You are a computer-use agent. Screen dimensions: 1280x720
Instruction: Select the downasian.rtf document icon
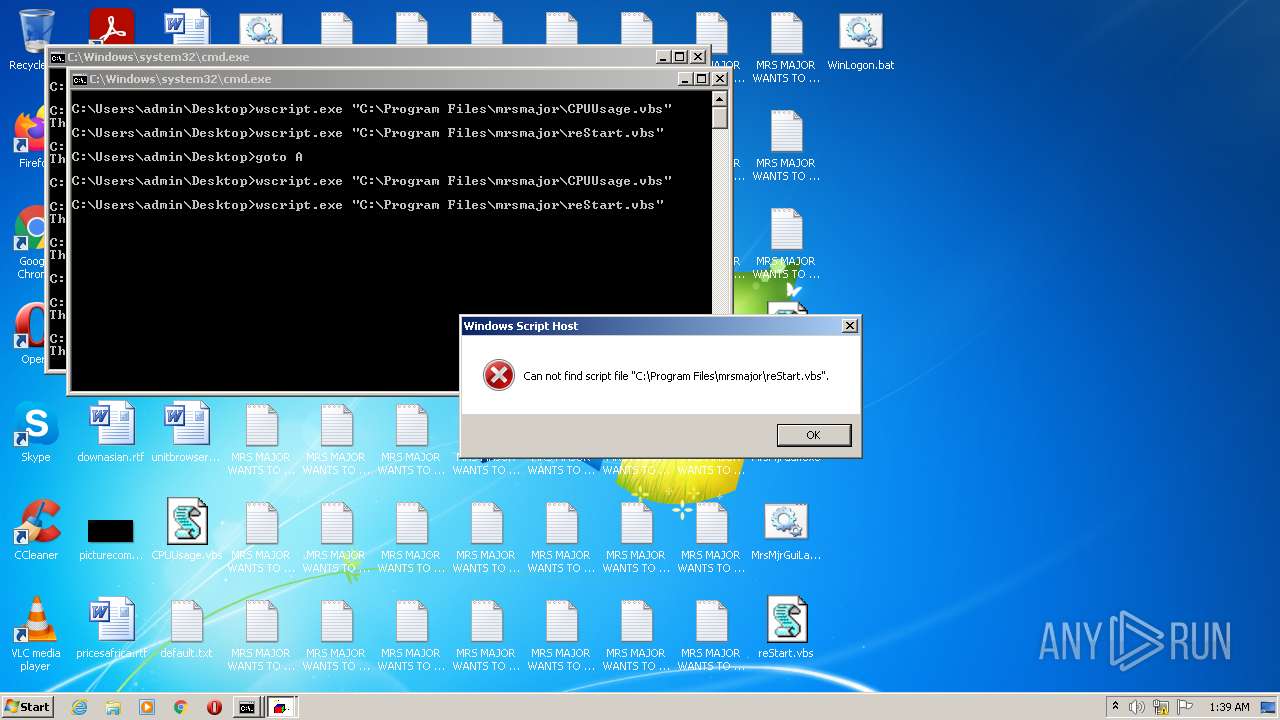[111, 433]
